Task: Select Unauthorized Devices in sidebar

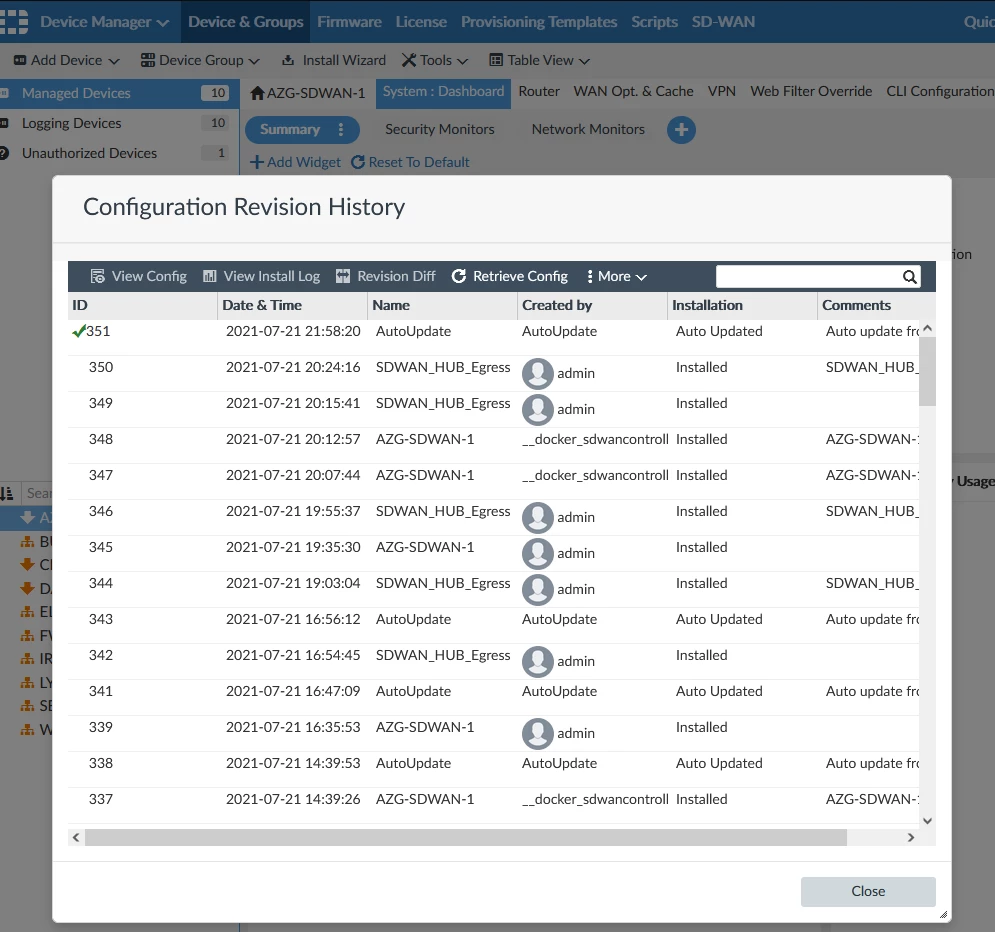Action: point(119,153)
